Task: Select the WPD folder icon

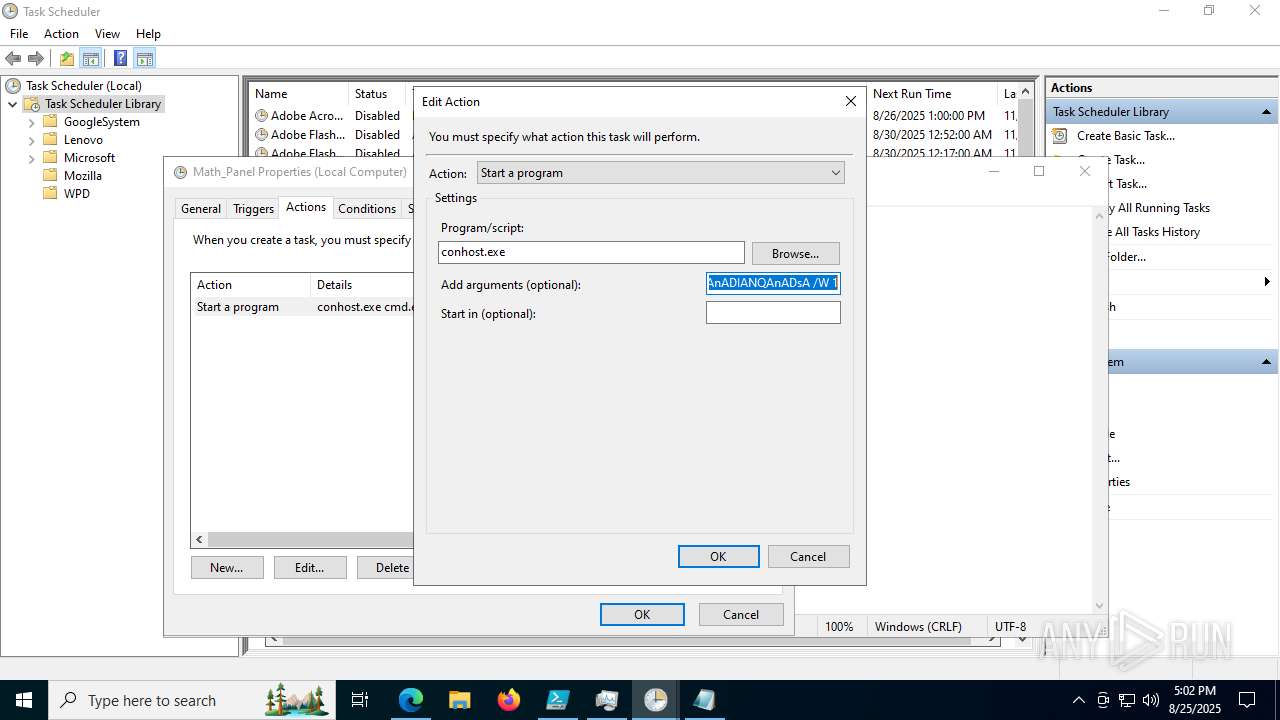Action: click(50, 194)
